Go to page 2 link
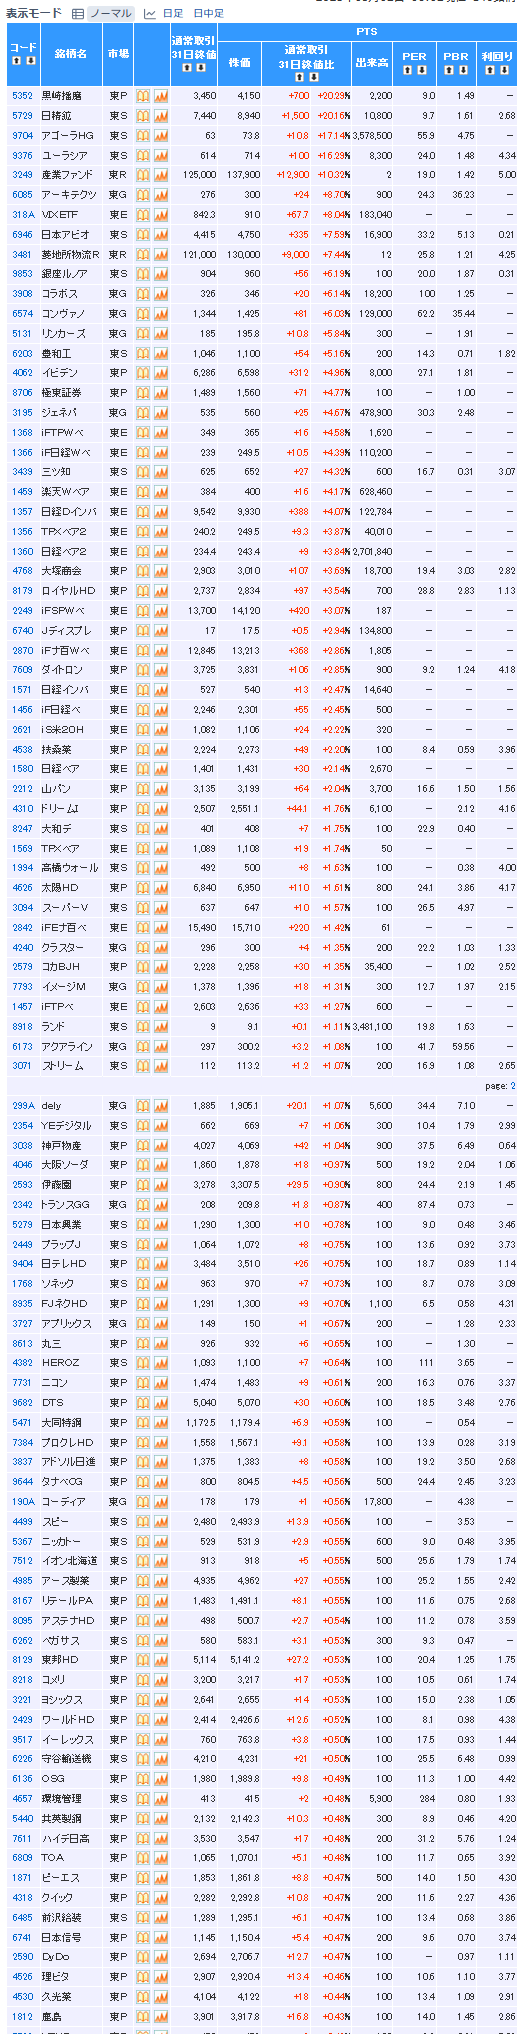Image resolution: width=529 pixels, height=2034 pixels. point(514,1086)
